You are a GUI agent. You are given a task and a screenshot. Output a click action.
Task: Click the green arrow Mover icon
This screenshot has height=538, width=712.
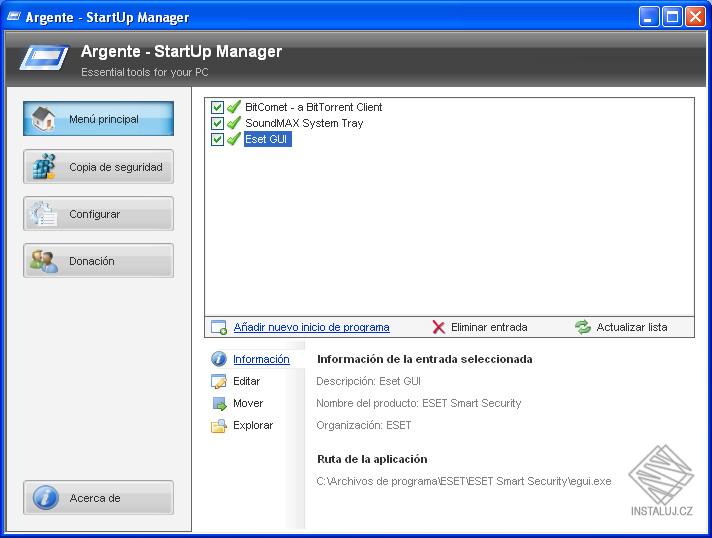218,403
